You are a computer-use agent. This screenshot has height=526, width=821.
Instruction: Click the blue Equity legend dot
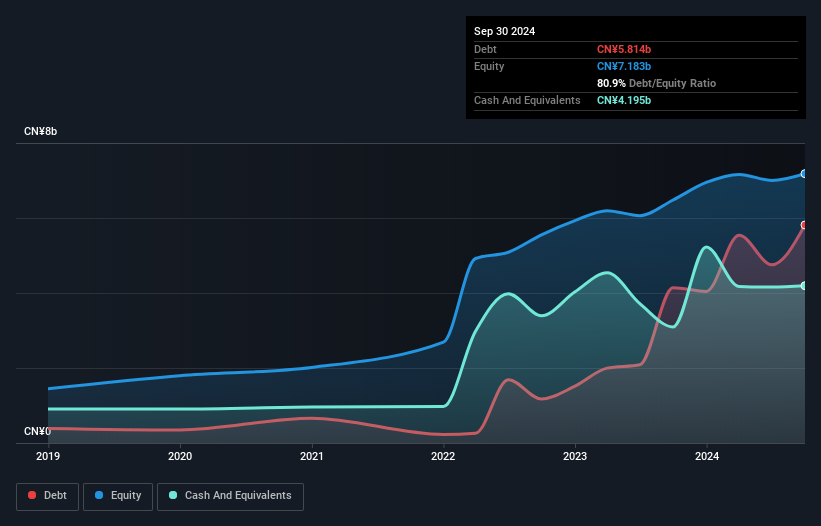click(x=99, y=495)
